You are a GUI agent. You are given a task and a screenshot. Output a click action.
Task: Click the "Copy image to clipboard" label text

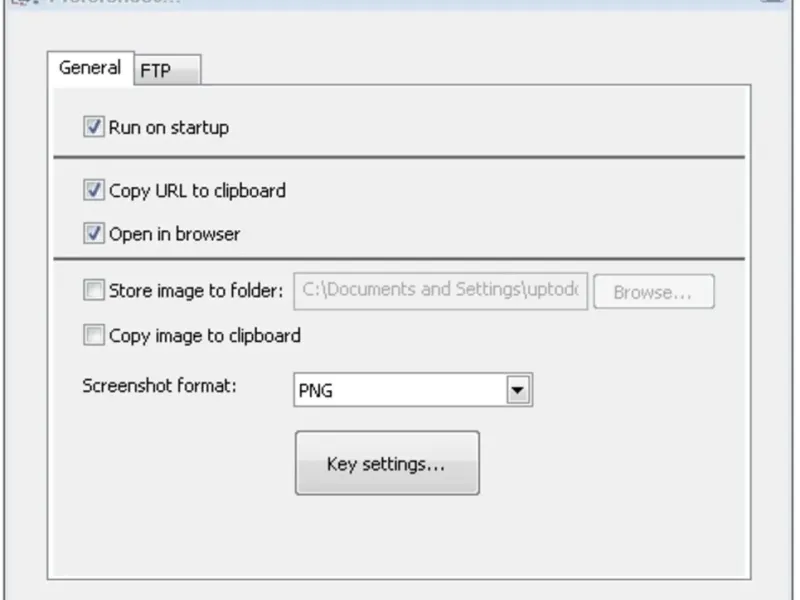click(205, 336)
